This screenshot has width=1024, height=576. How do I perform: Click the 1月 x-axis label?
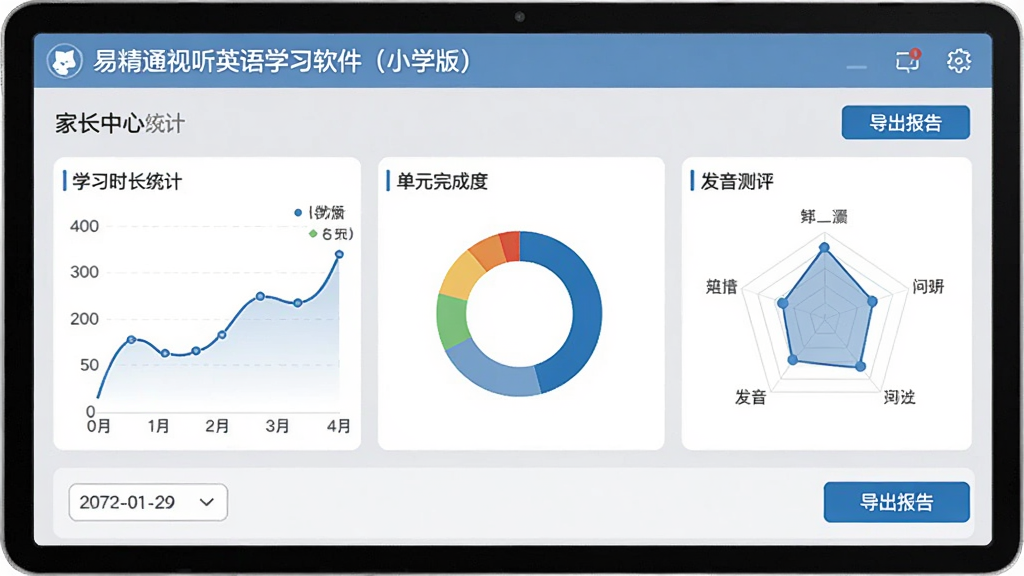pyautogui.click(x=158, y=426)
